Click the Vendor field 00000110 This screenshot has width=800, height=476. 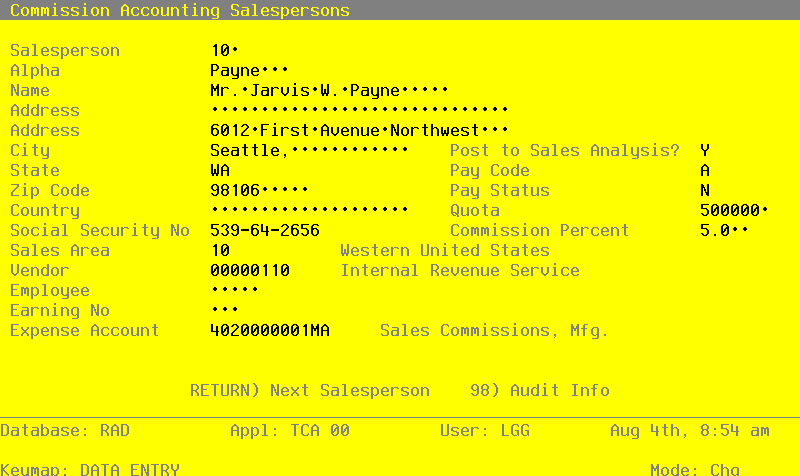coord(250,270)
